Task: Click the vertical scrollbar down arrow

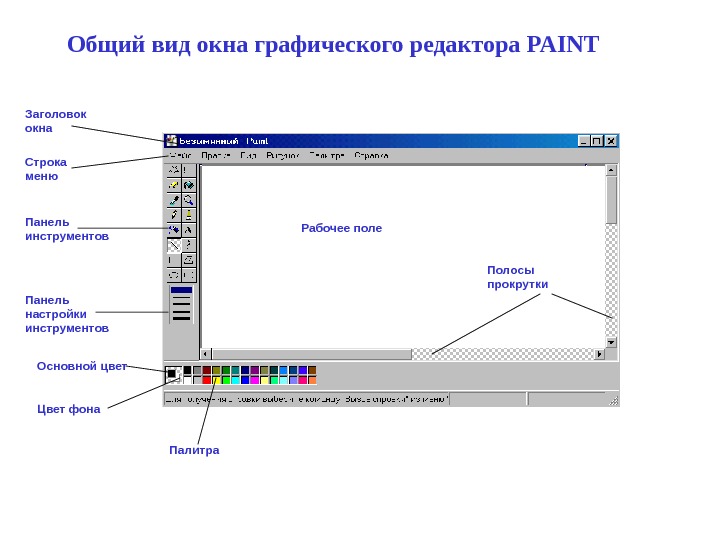Action: click(x=611, y=343)
